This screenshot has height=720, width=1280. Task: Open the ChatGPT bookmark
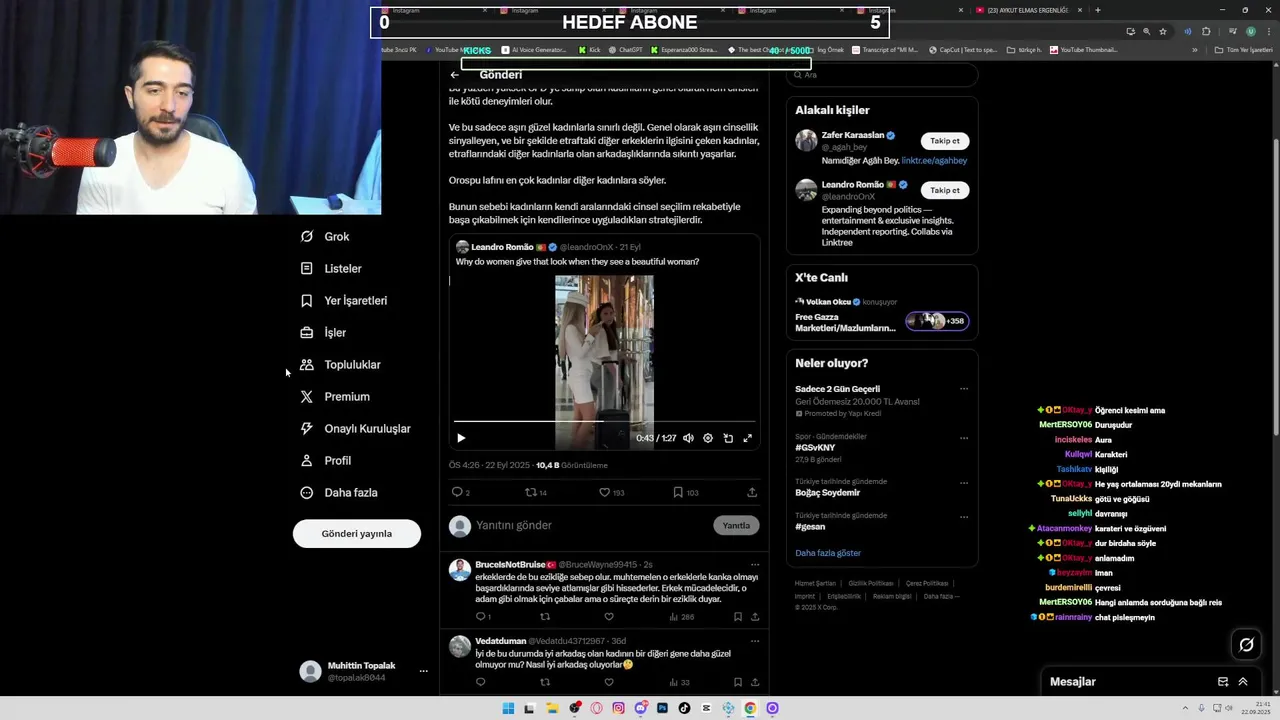626,49
